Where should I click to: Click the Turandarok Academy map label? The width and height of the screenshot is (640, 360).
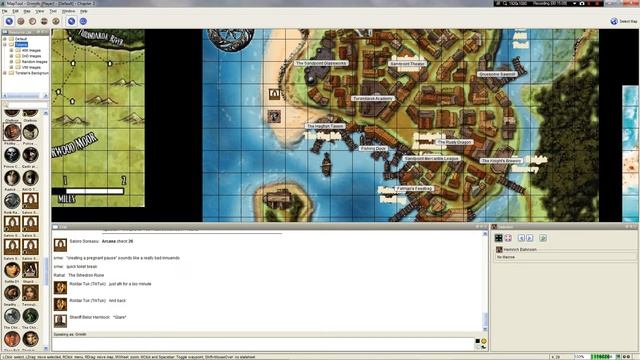(x=373, y=98)
